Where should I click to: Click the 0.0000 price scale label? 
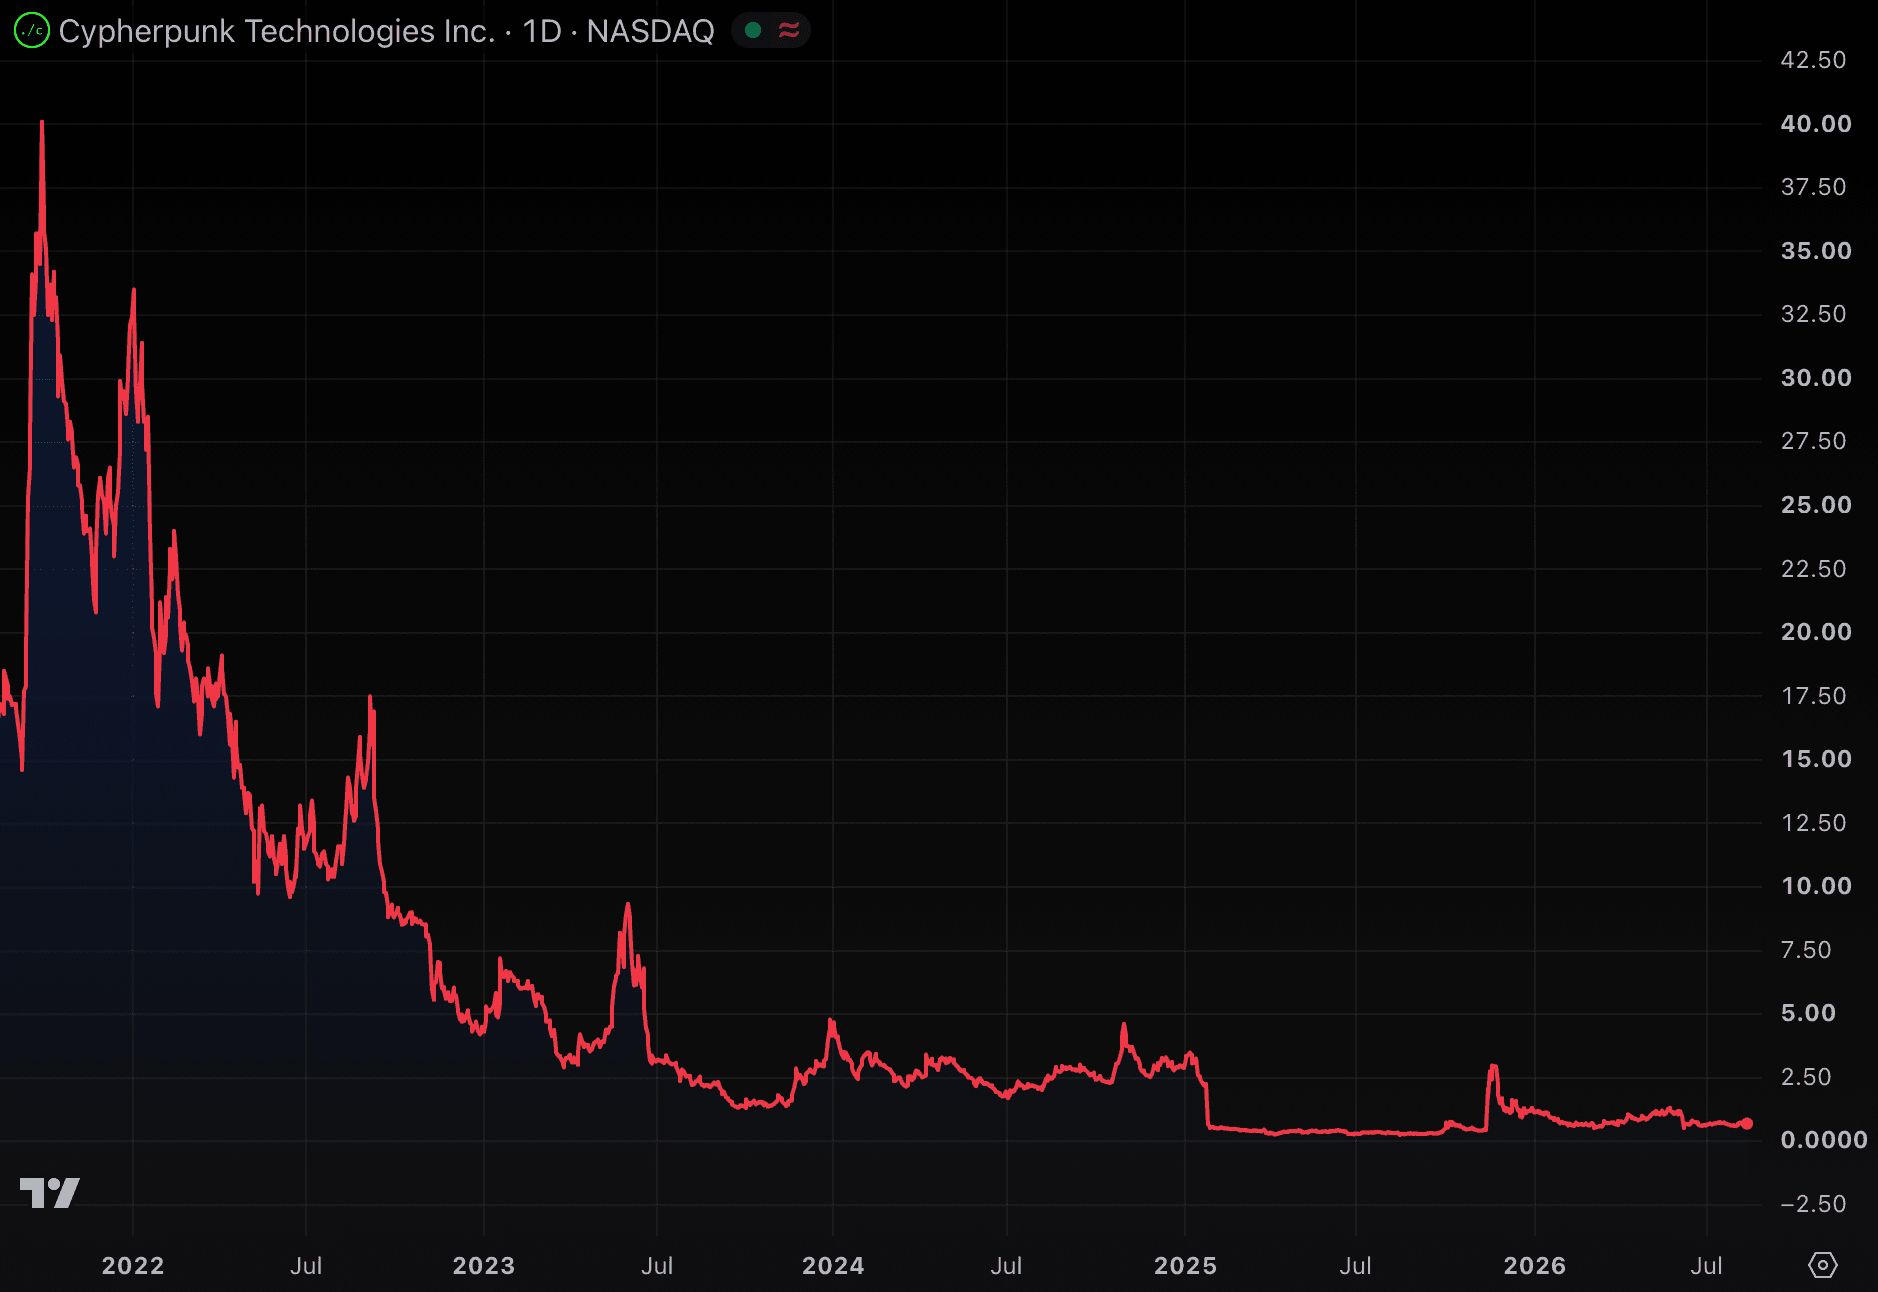[x=1824, y=1140]
